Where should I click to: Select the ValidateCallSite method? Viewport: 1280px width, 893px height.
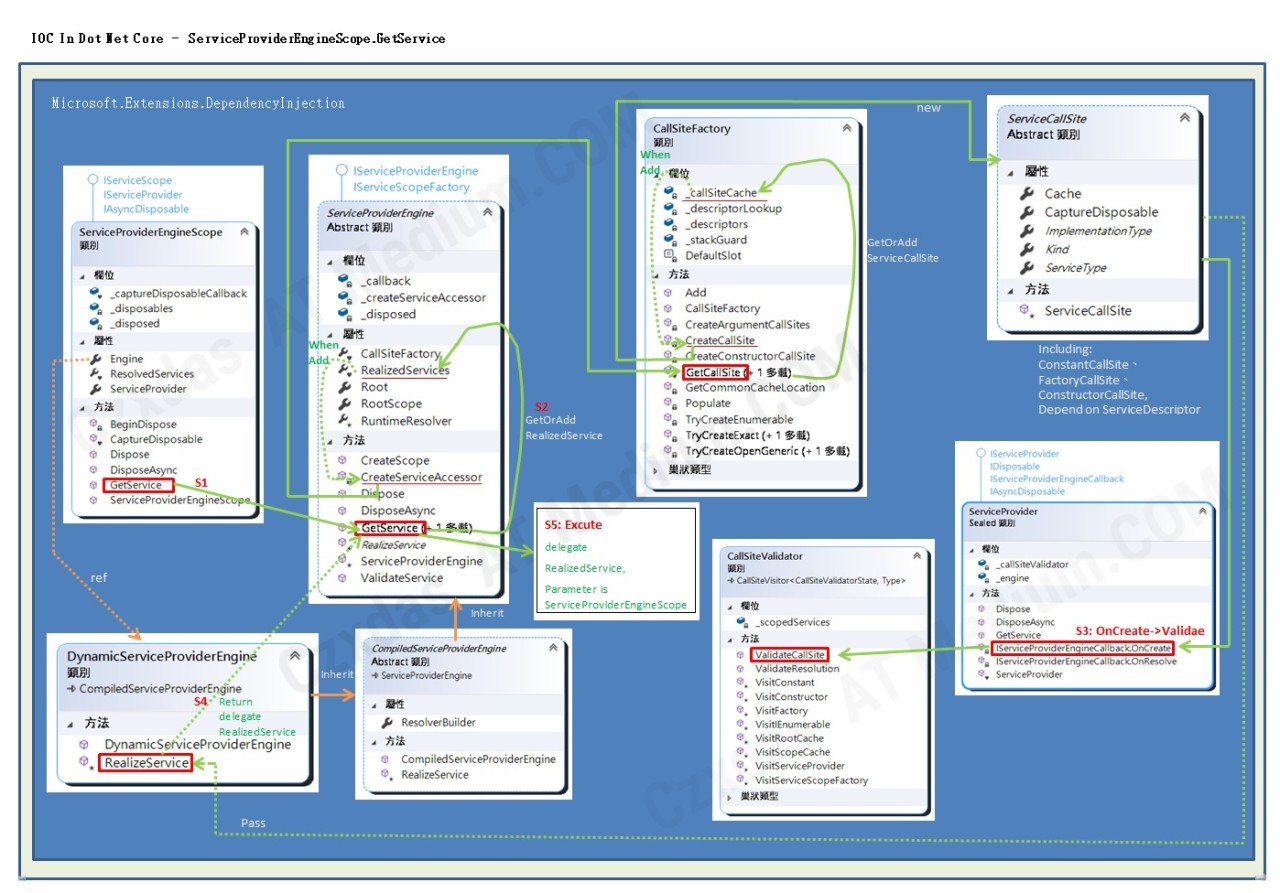pos(789,654)
